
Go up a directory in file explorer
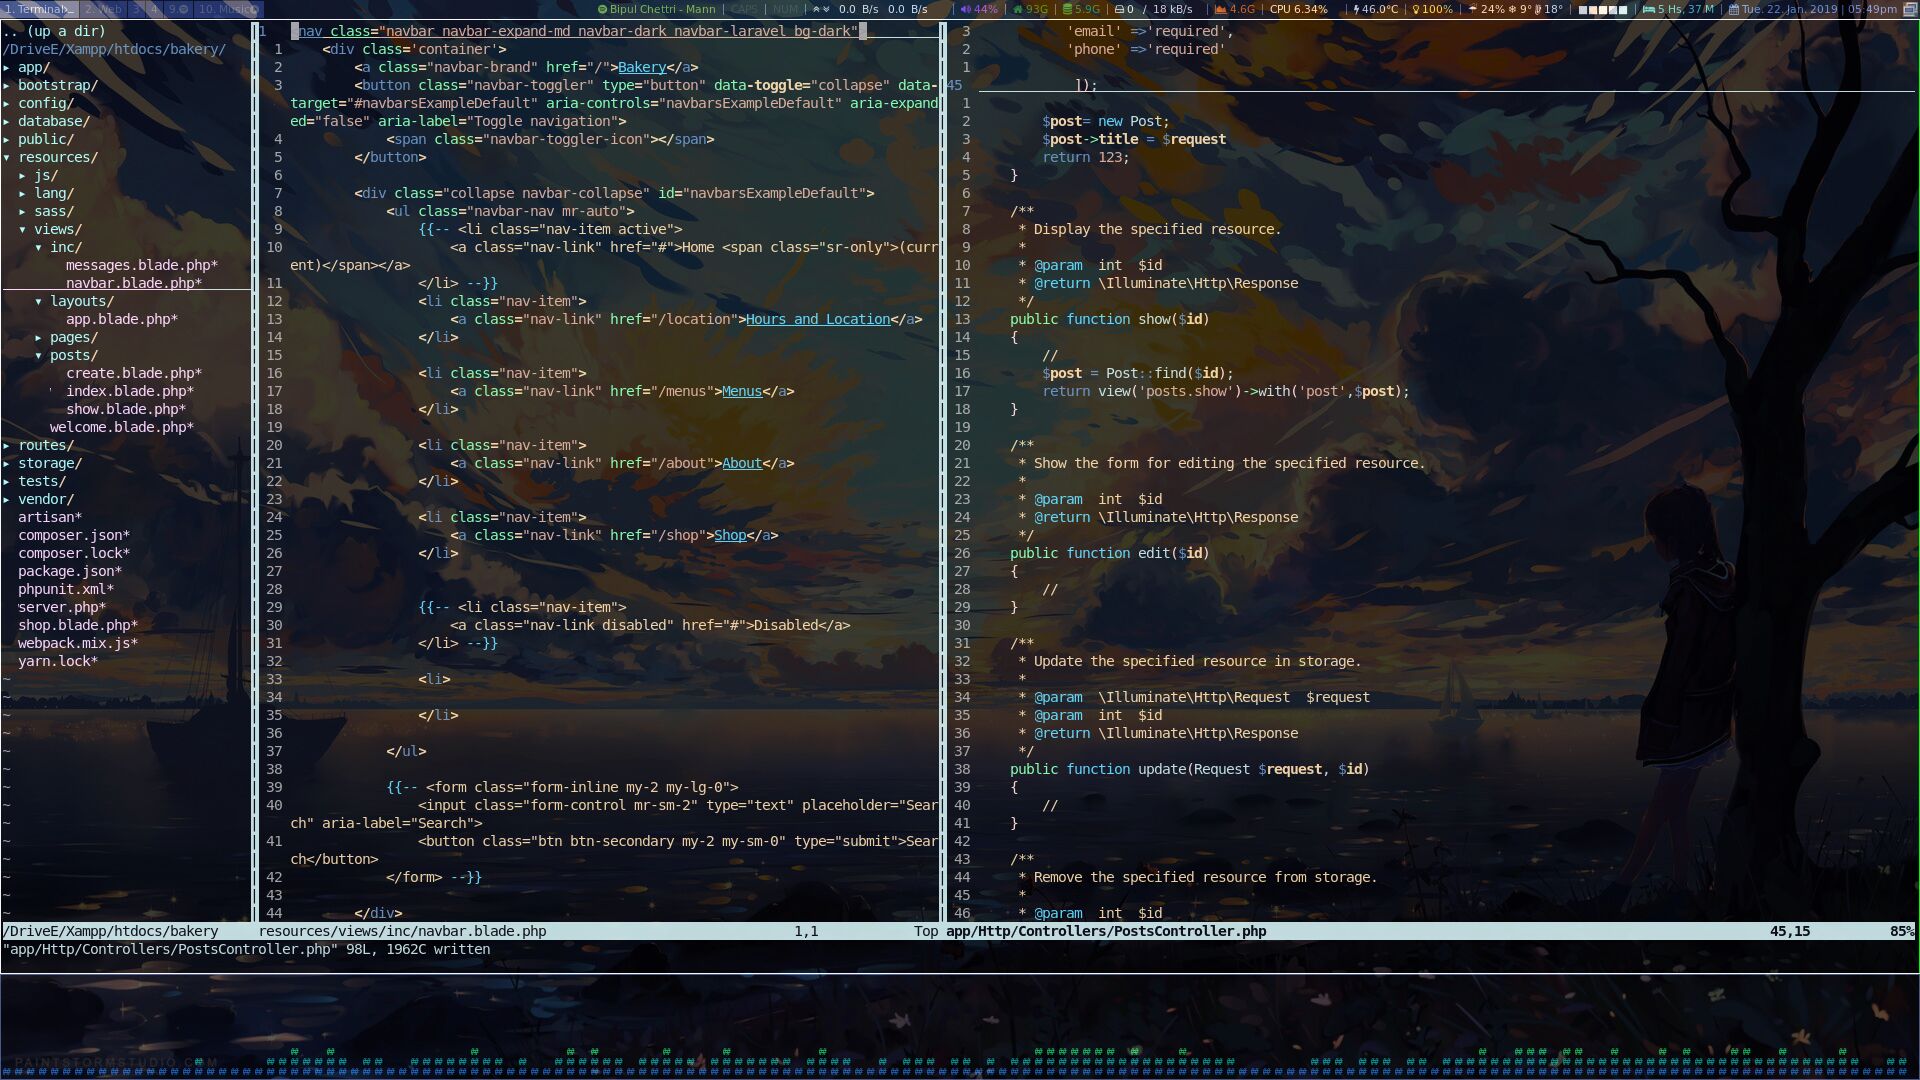(54, 31)
